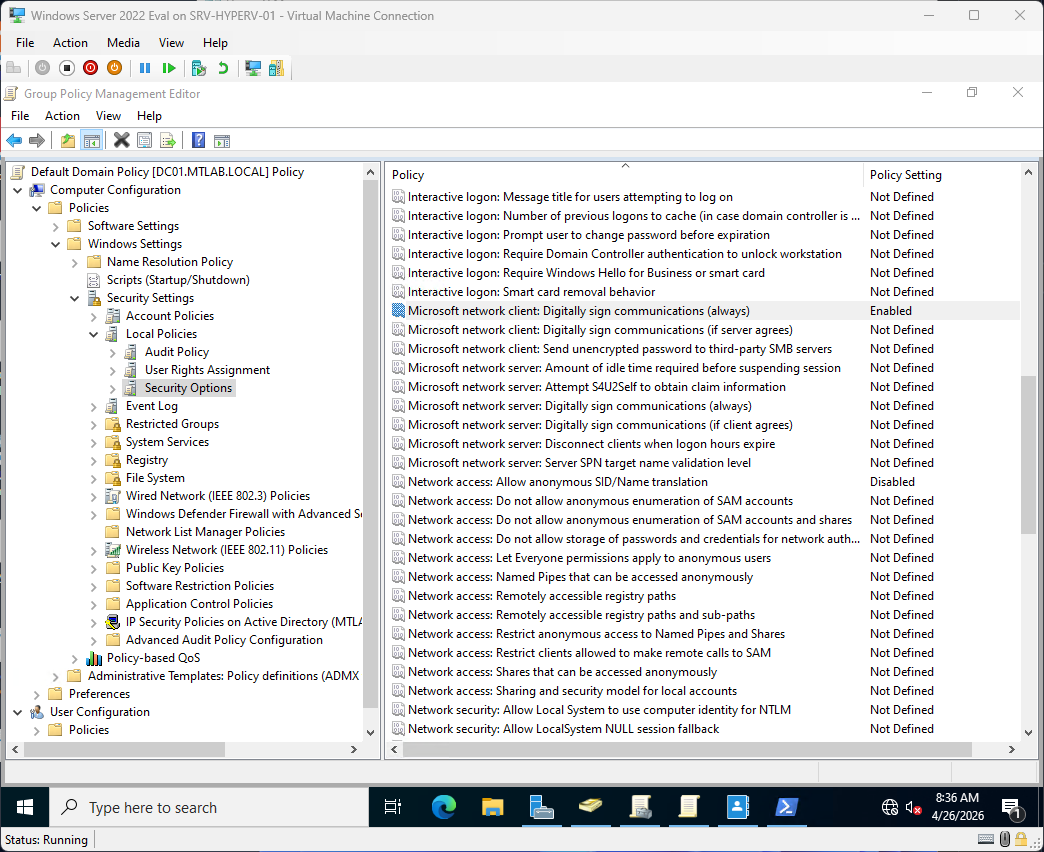Click the Type here to search box
The height and width of the screenshot is (852, 1044).
tap(209, 807)
